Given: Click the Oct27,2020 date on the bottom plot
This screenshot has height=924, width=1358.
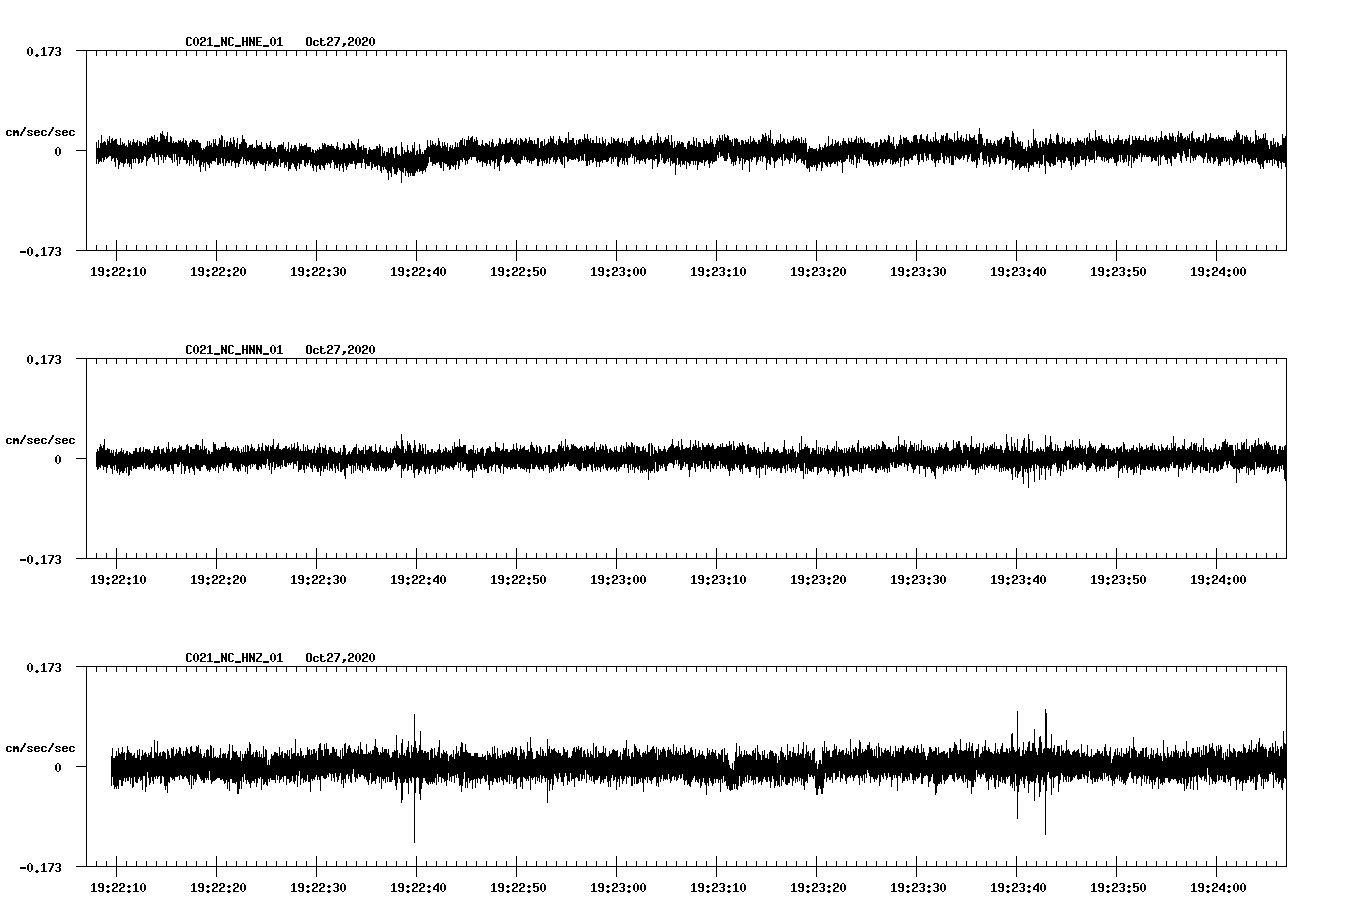Looking at the screenshot, I should pos(340,657).
